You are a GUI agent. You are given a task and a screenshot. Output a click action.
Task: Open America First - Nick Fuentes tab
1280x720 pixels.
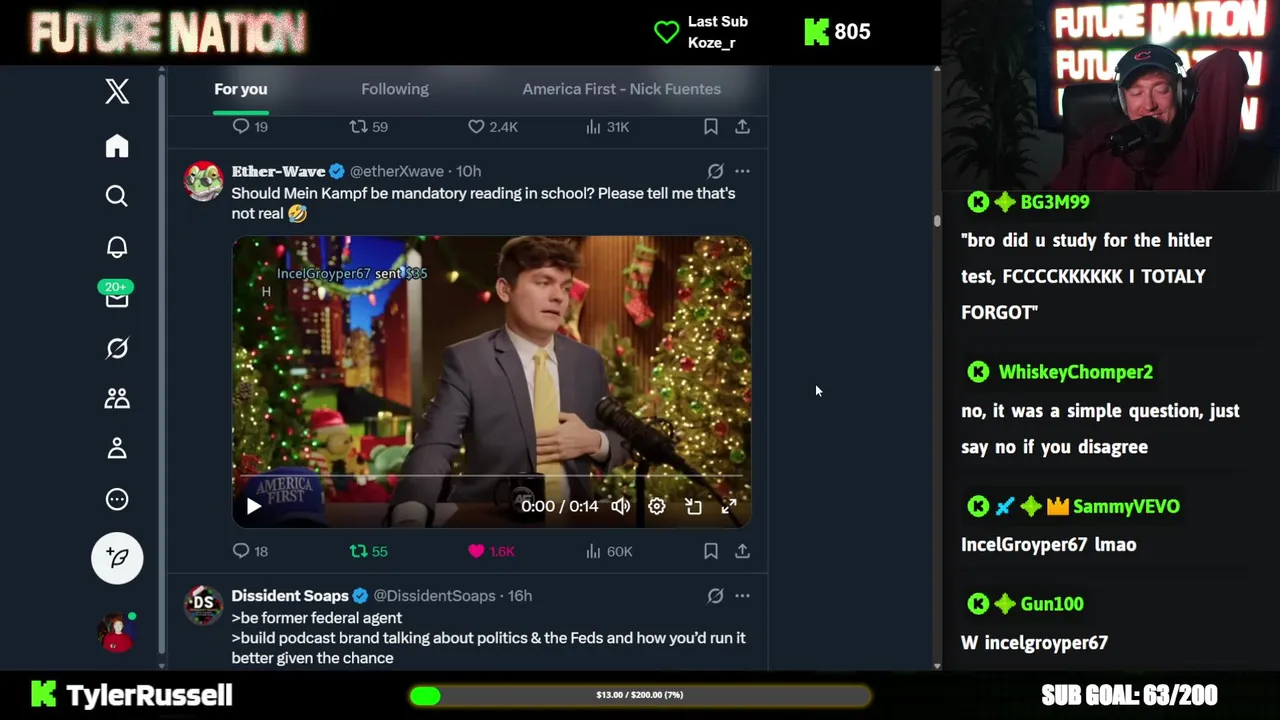pos(621,89)
